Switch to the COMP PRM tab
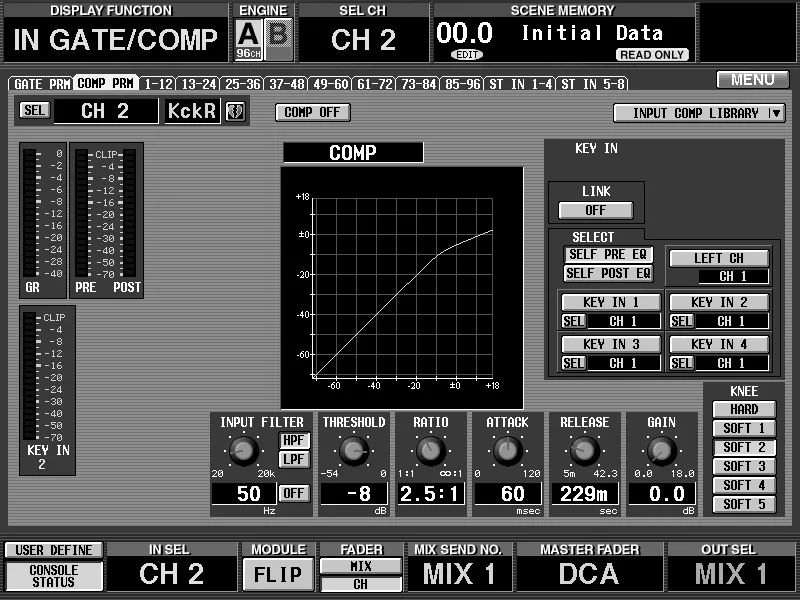This screenshot has width=800, height=600. pyautogui.click(x=106, y=83)
